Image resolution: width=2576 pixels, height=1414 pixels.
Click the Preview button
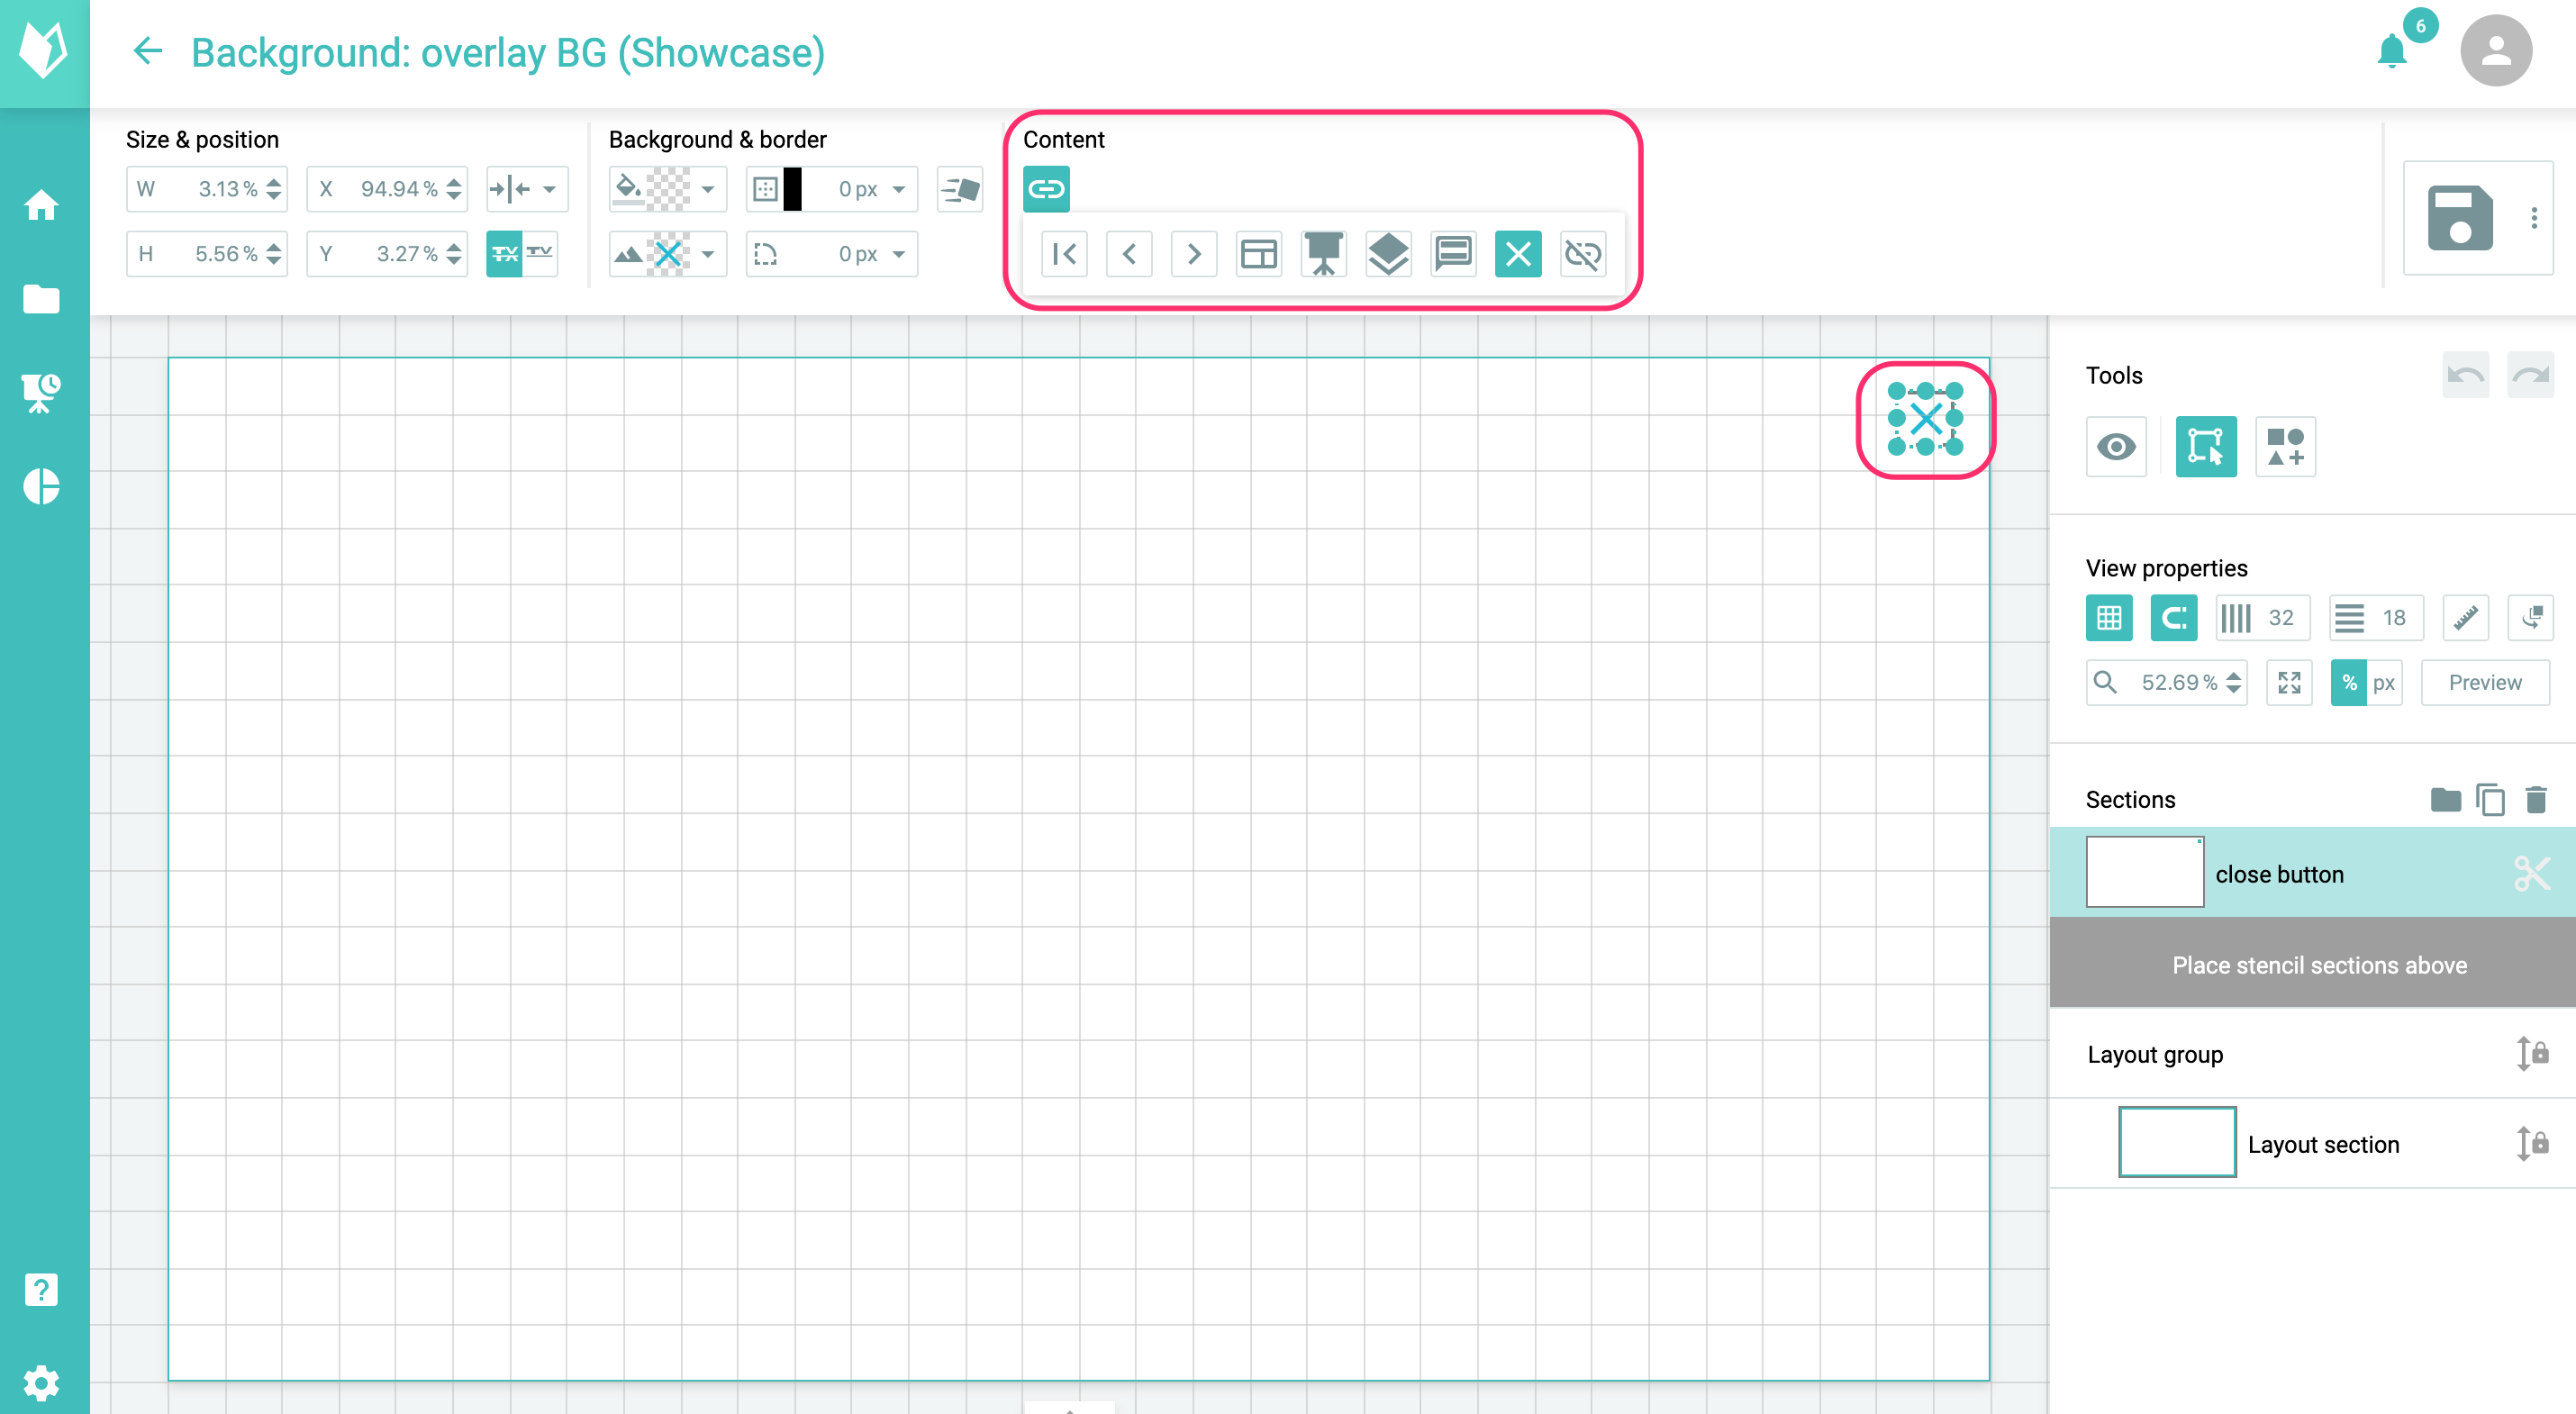click(2485, 682)
